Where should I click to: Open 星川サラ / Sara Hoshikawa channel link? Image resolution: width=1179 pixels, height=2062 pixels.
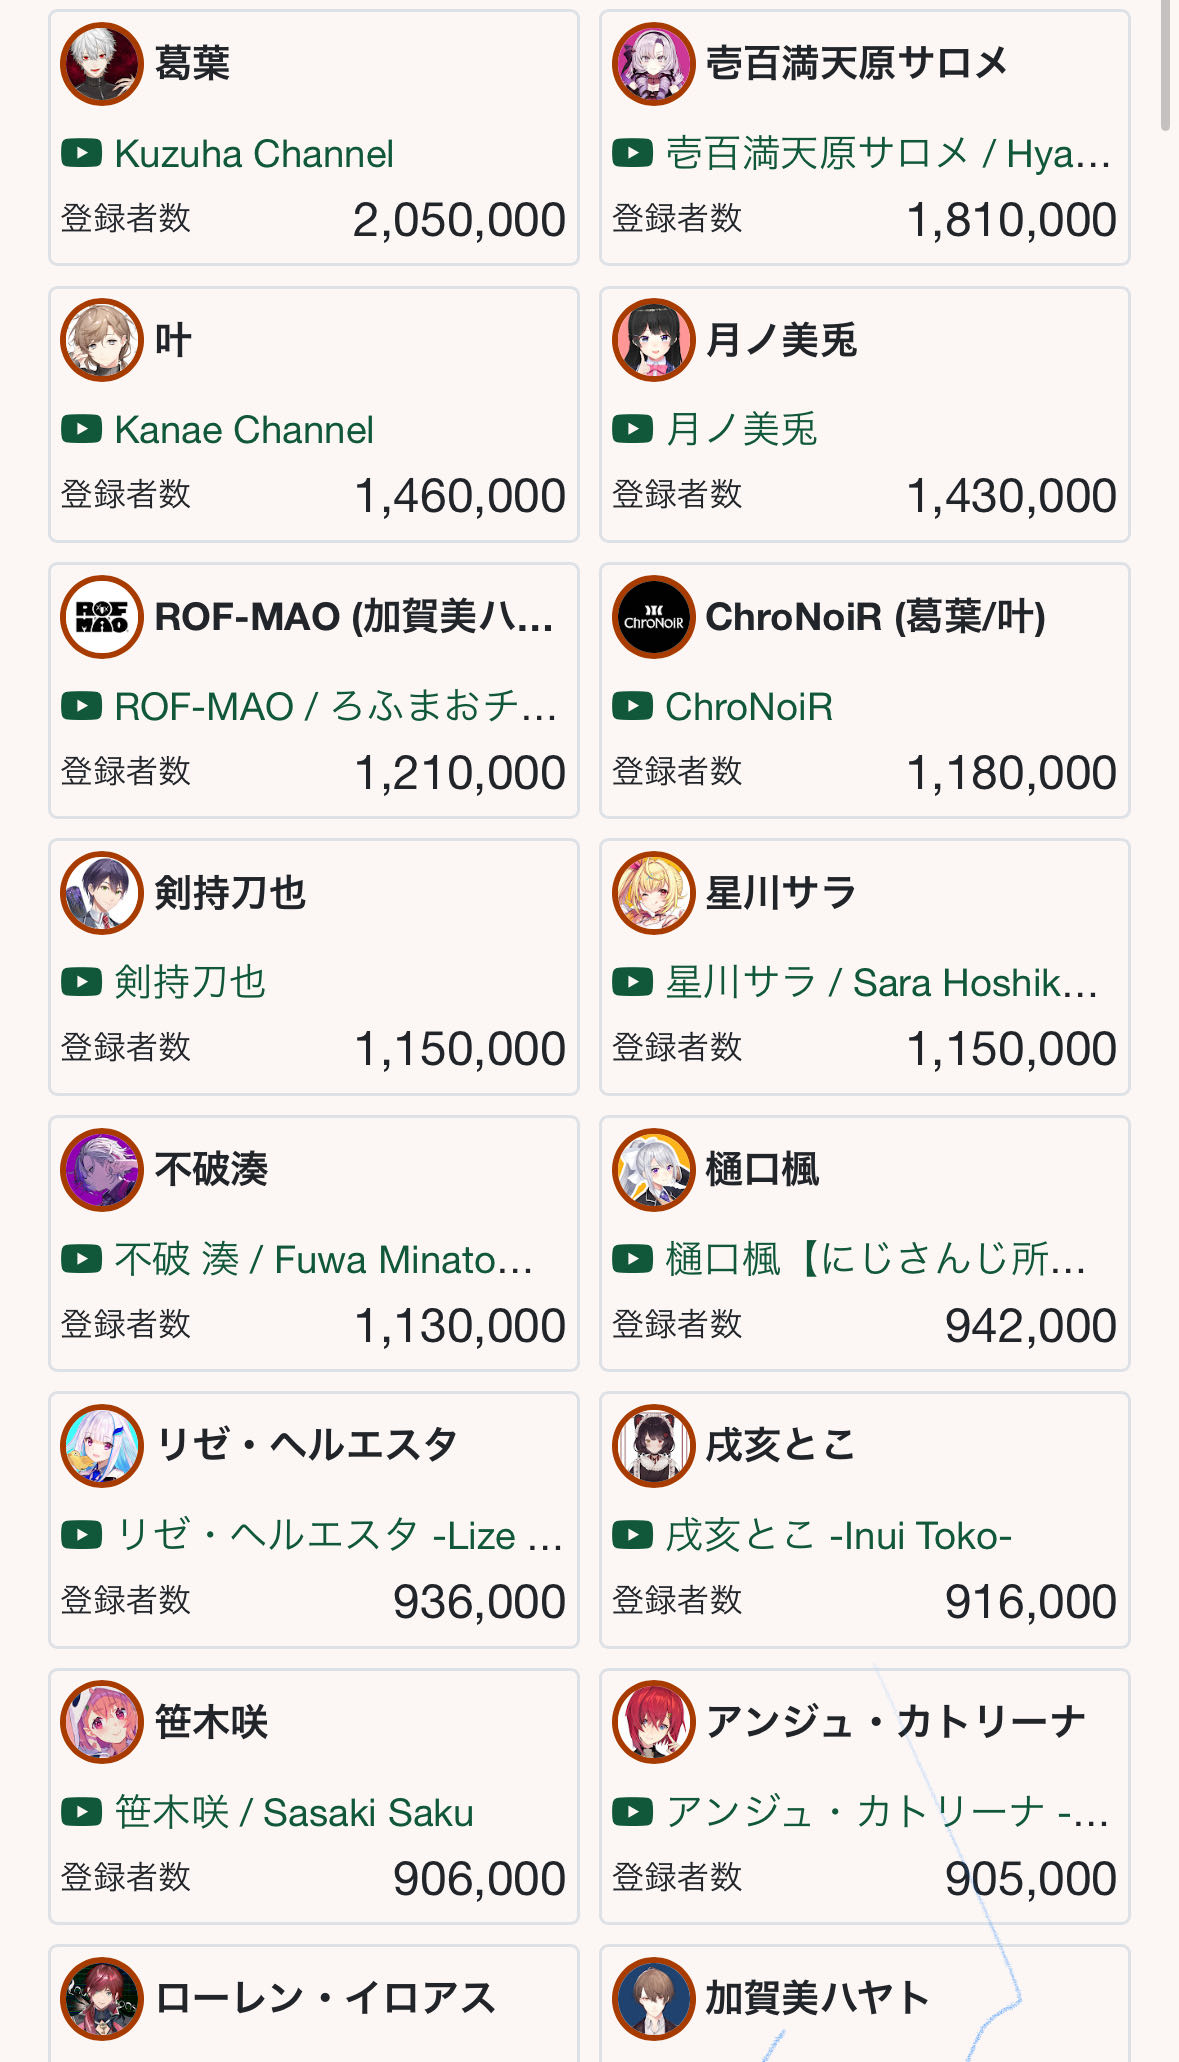click(881, 983)
